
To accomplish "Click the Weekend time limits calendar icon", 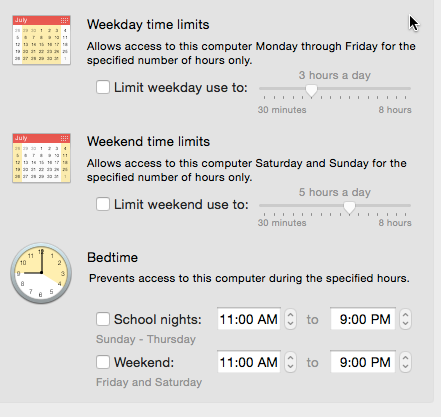I will click(41, 158).
